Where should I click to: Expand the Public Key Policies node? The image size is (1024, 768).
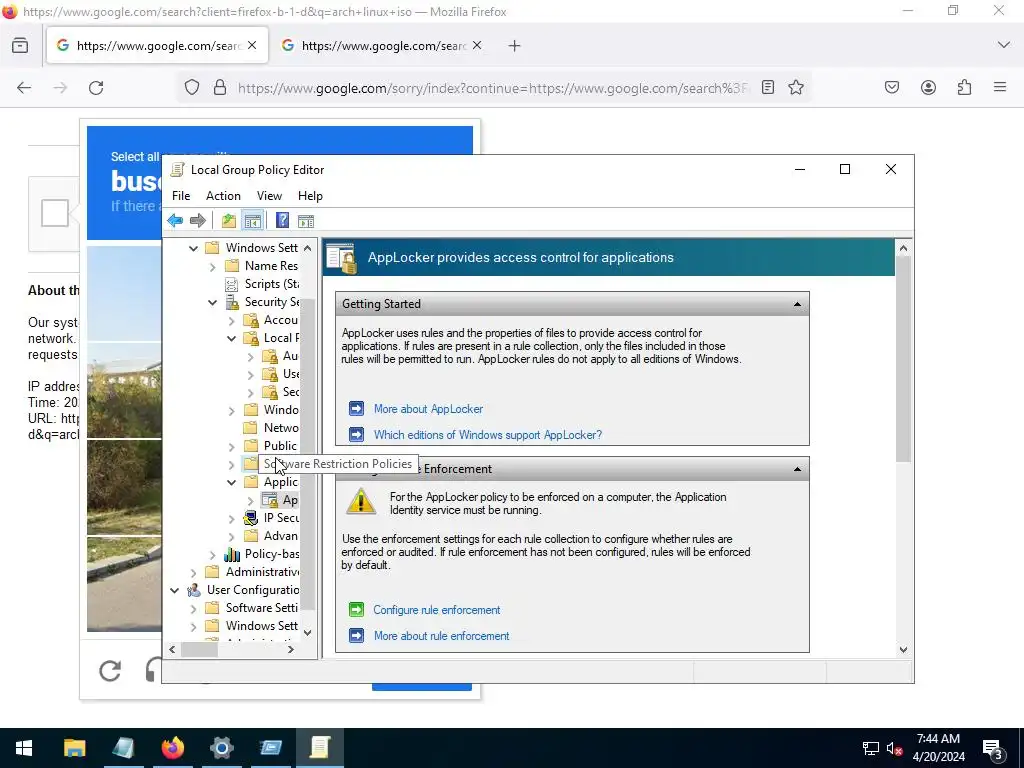[231, 447]
